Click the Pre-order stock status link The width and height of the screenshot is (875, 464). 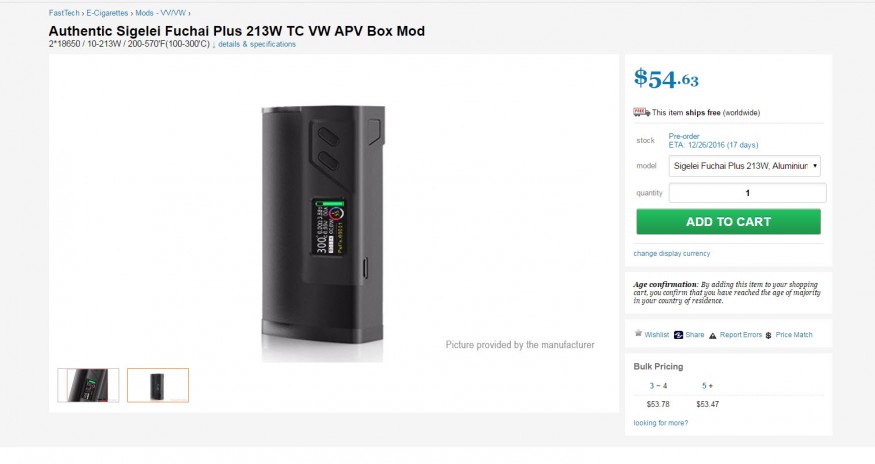[x=684, y=136]
